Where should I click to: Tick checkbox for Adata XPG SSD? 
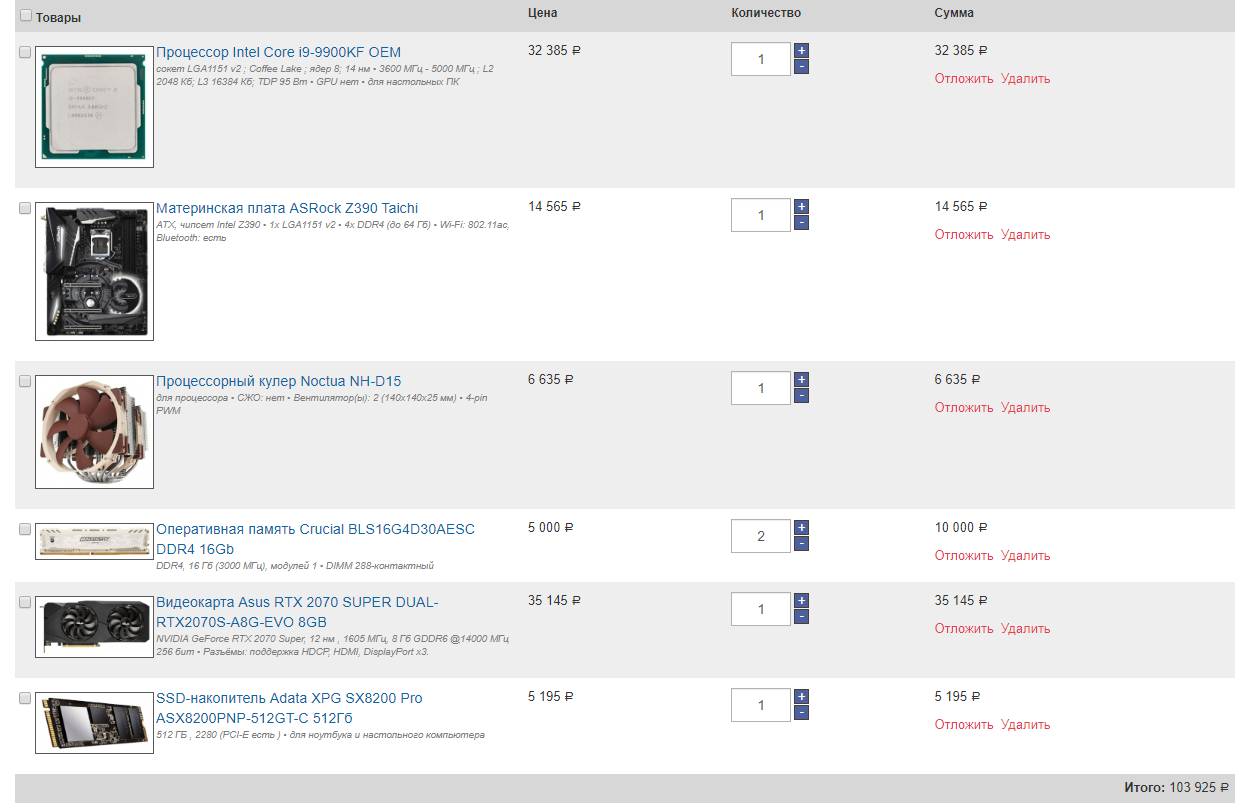pyautogui.click(x=25, y=699)
